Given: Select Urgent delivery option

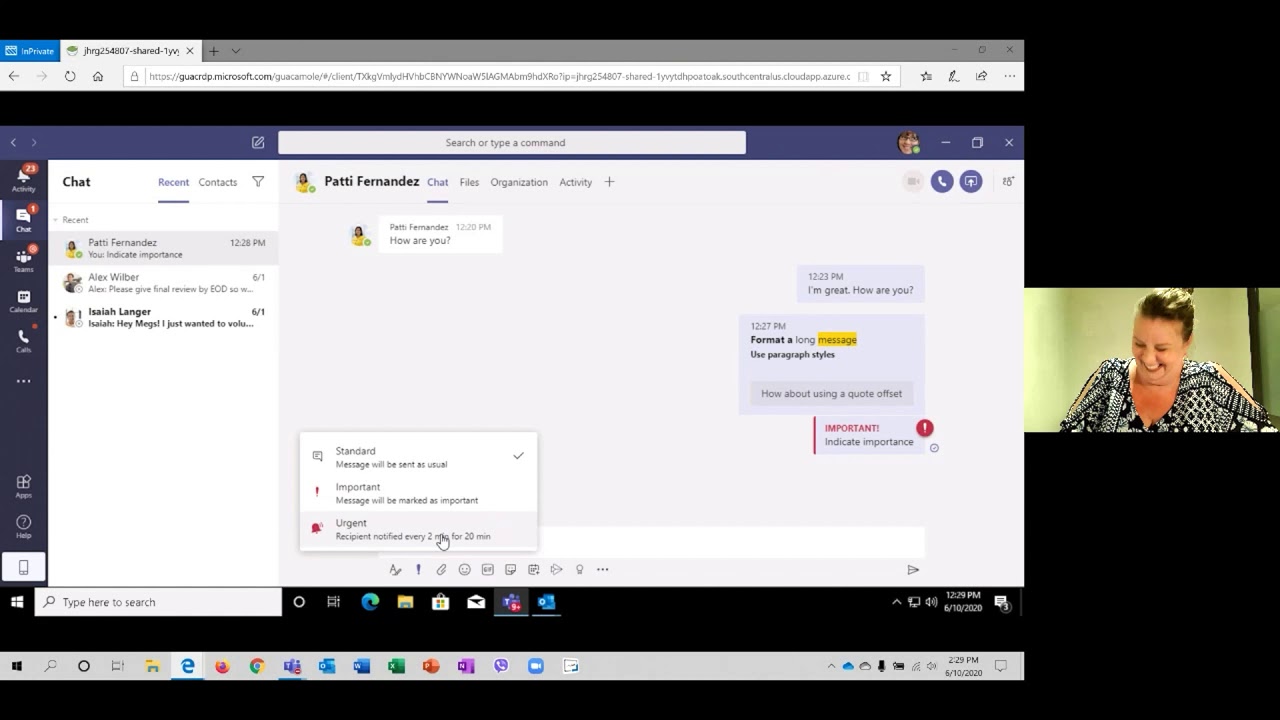Looking at the screenshot, I should (418, 529).
